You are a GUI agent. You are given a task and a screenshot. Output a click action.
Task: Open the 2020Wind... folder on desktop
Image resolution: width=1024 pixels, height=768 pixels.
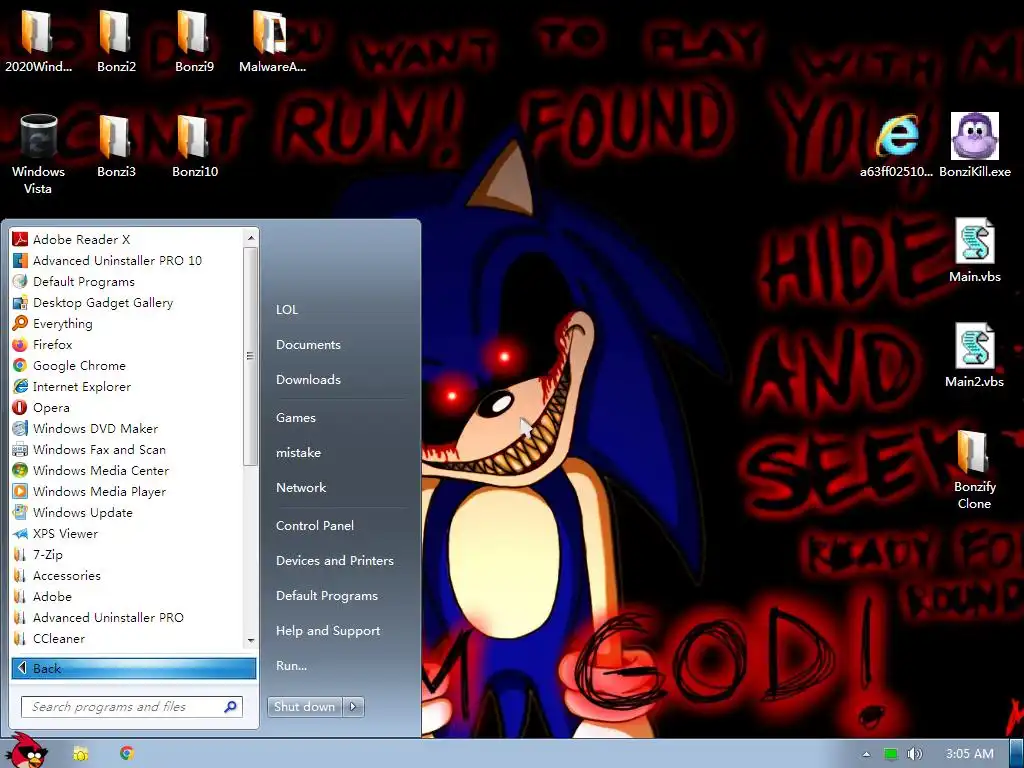(38, 39)
